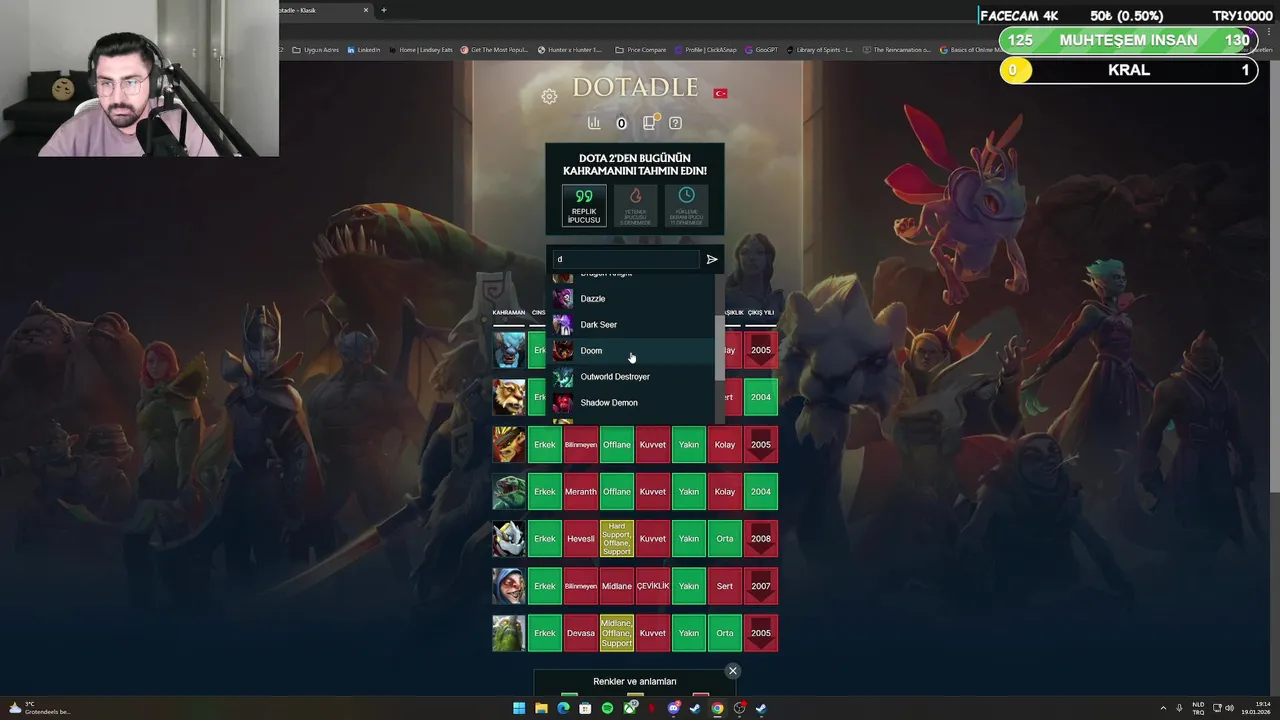Viewport: 1280px width, 720px height.
Task: Click the Çıkış Yılı column header
Action: [x=761, y=312]
